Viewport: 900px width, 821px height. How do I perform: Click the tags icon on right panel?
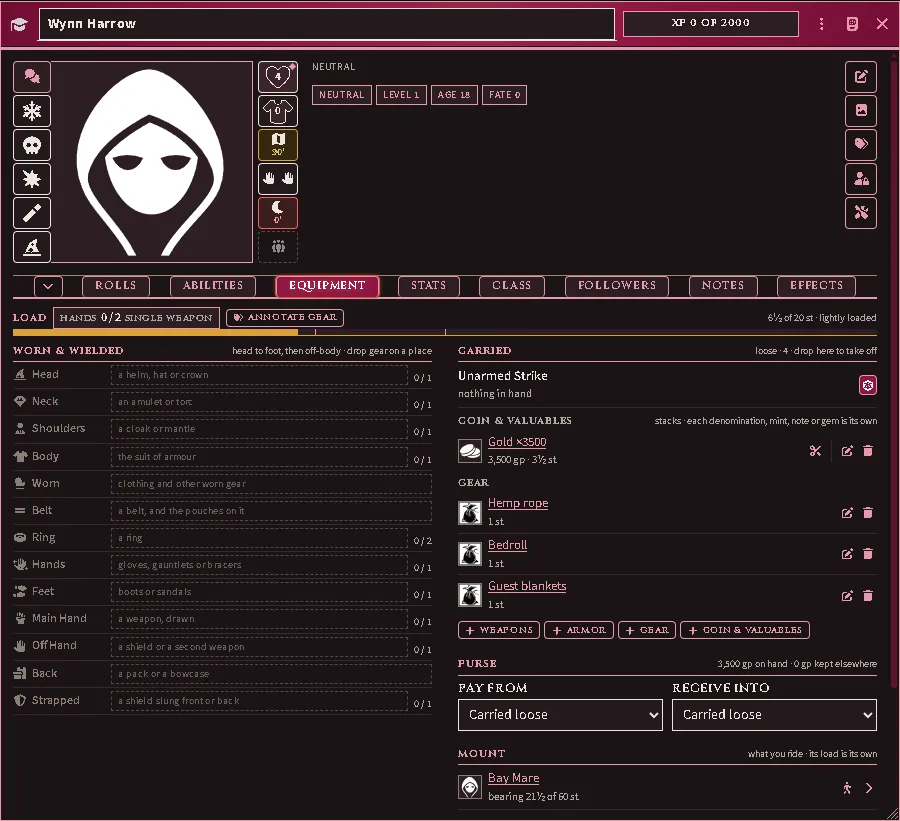(x=861, y=144)
